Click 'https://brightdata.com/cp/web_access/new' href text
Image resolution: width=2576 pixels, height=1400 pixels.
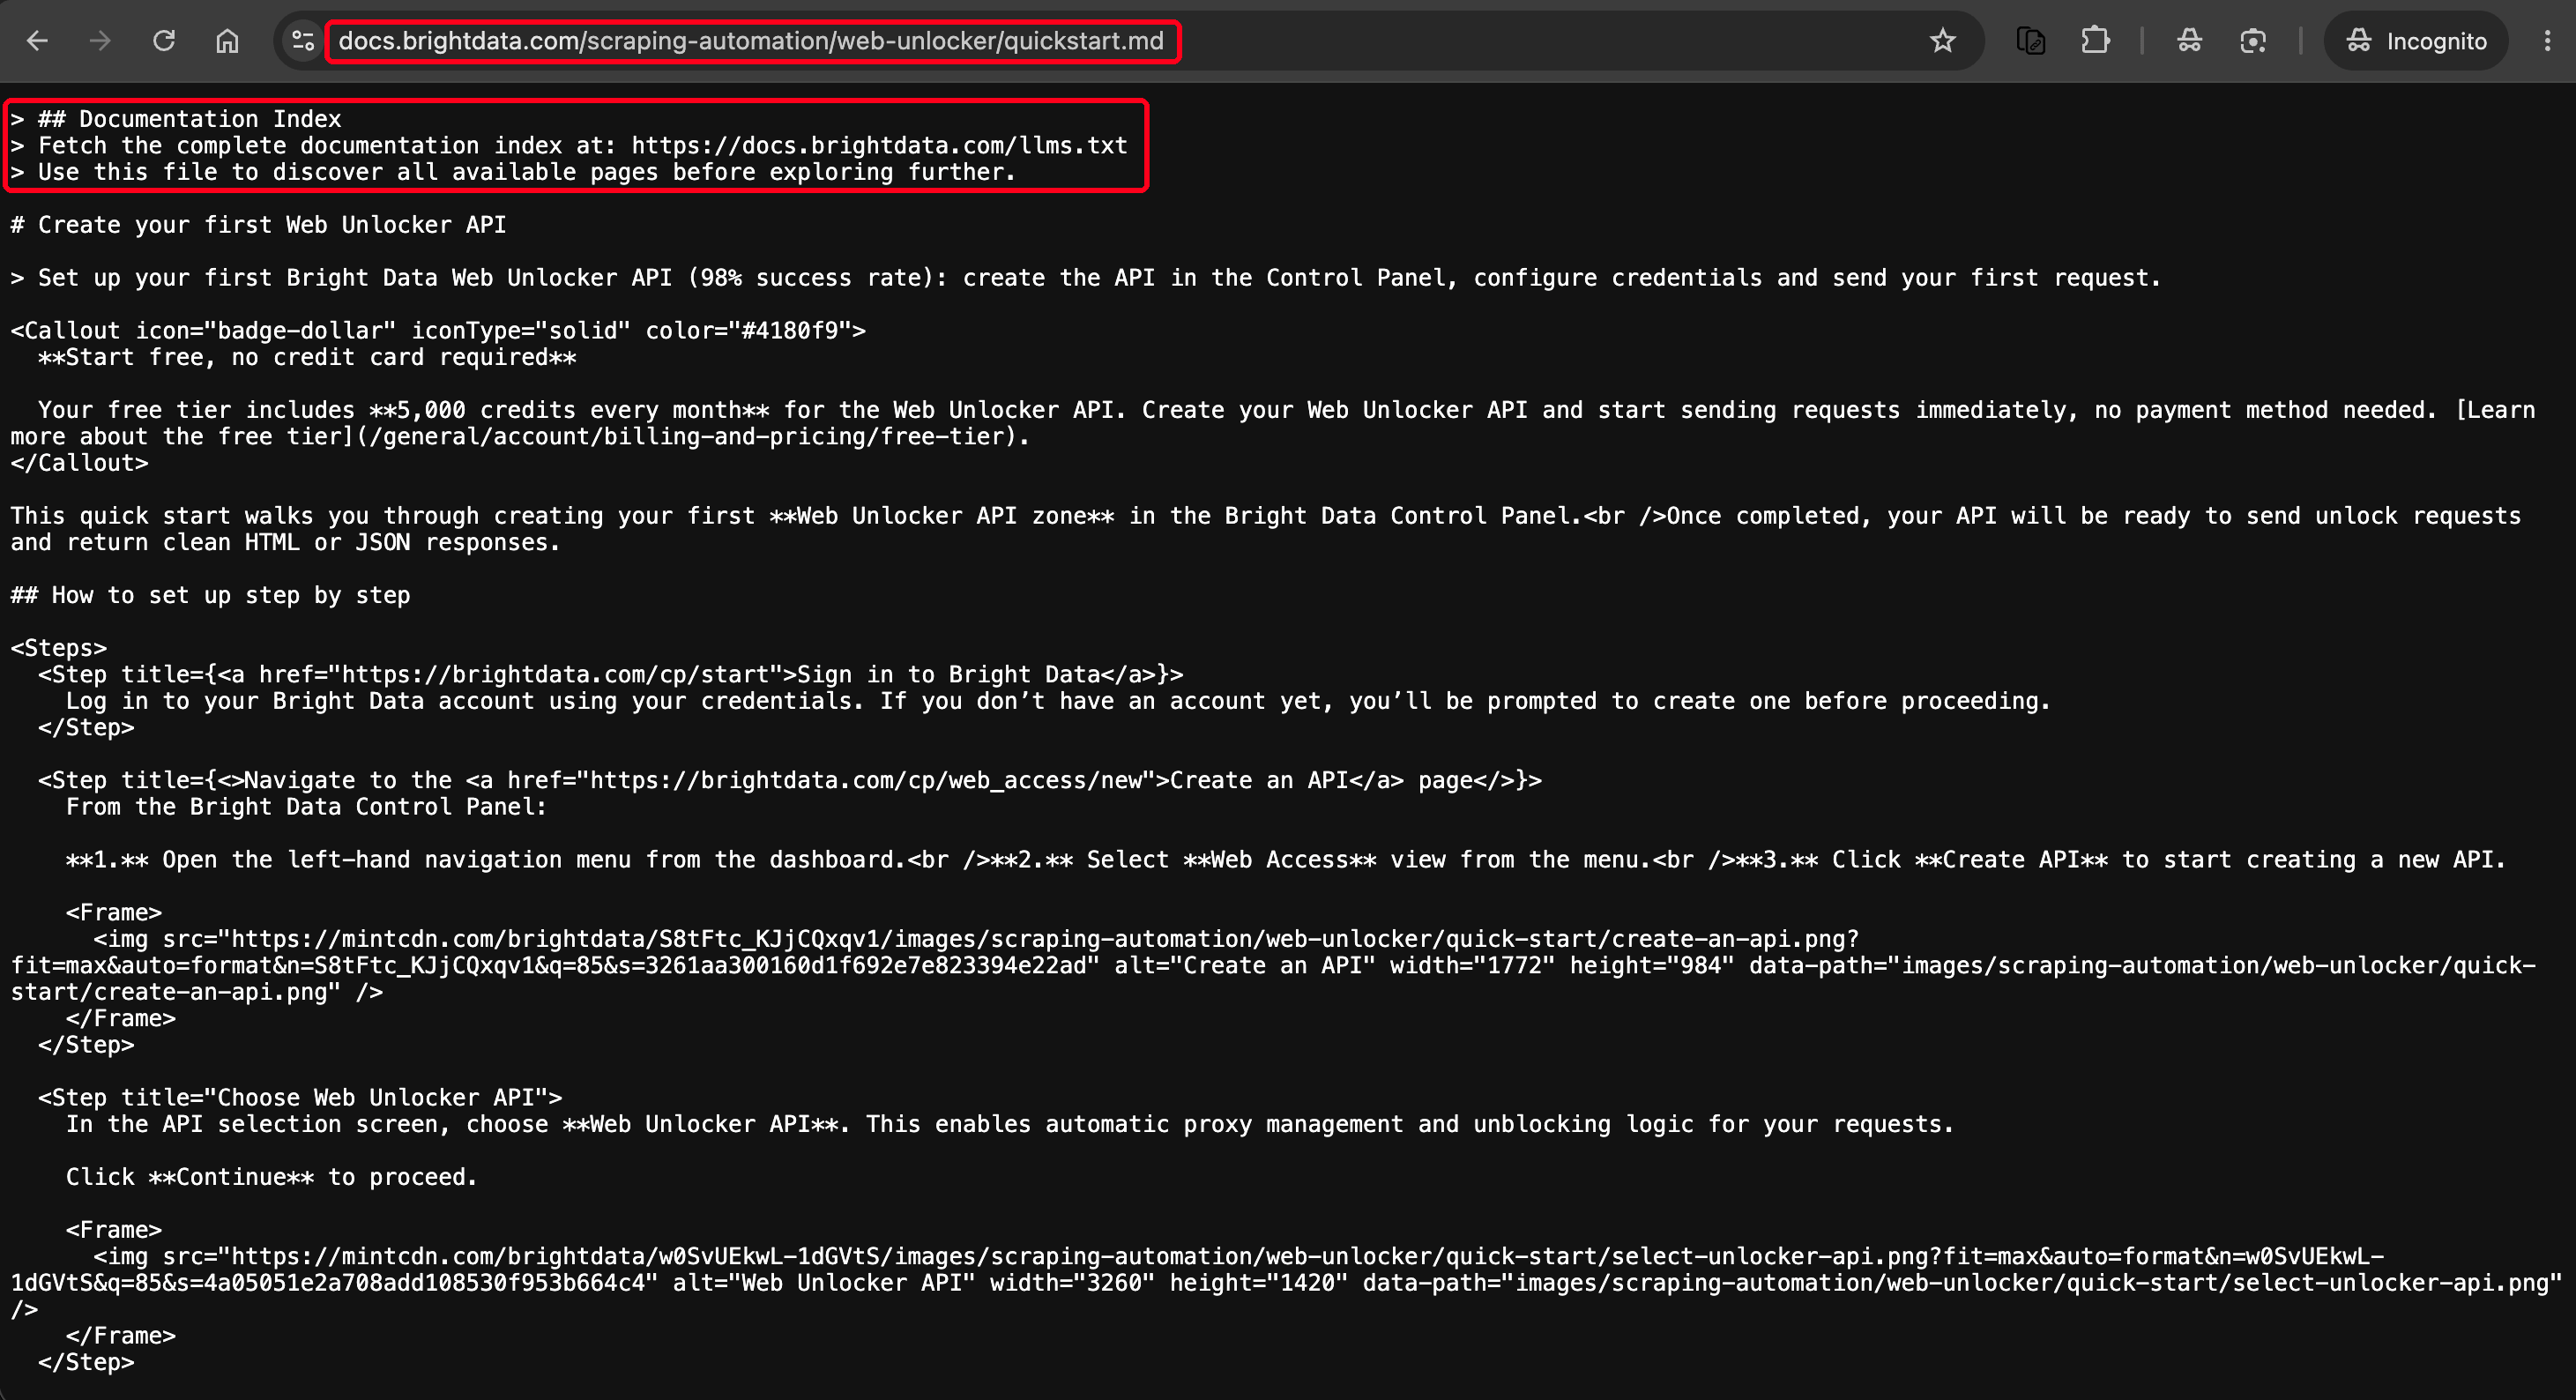click(x=866, y=781)
